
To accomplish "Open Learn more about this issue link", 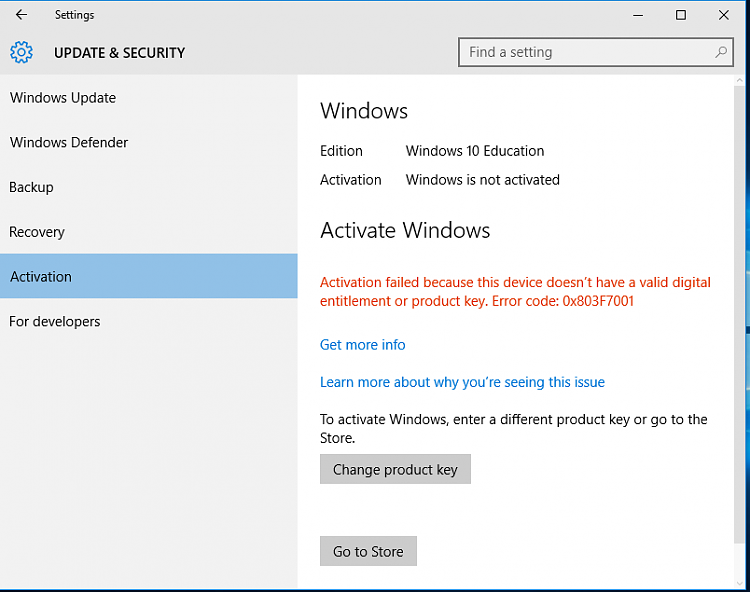I will click(x=462, y=382).
